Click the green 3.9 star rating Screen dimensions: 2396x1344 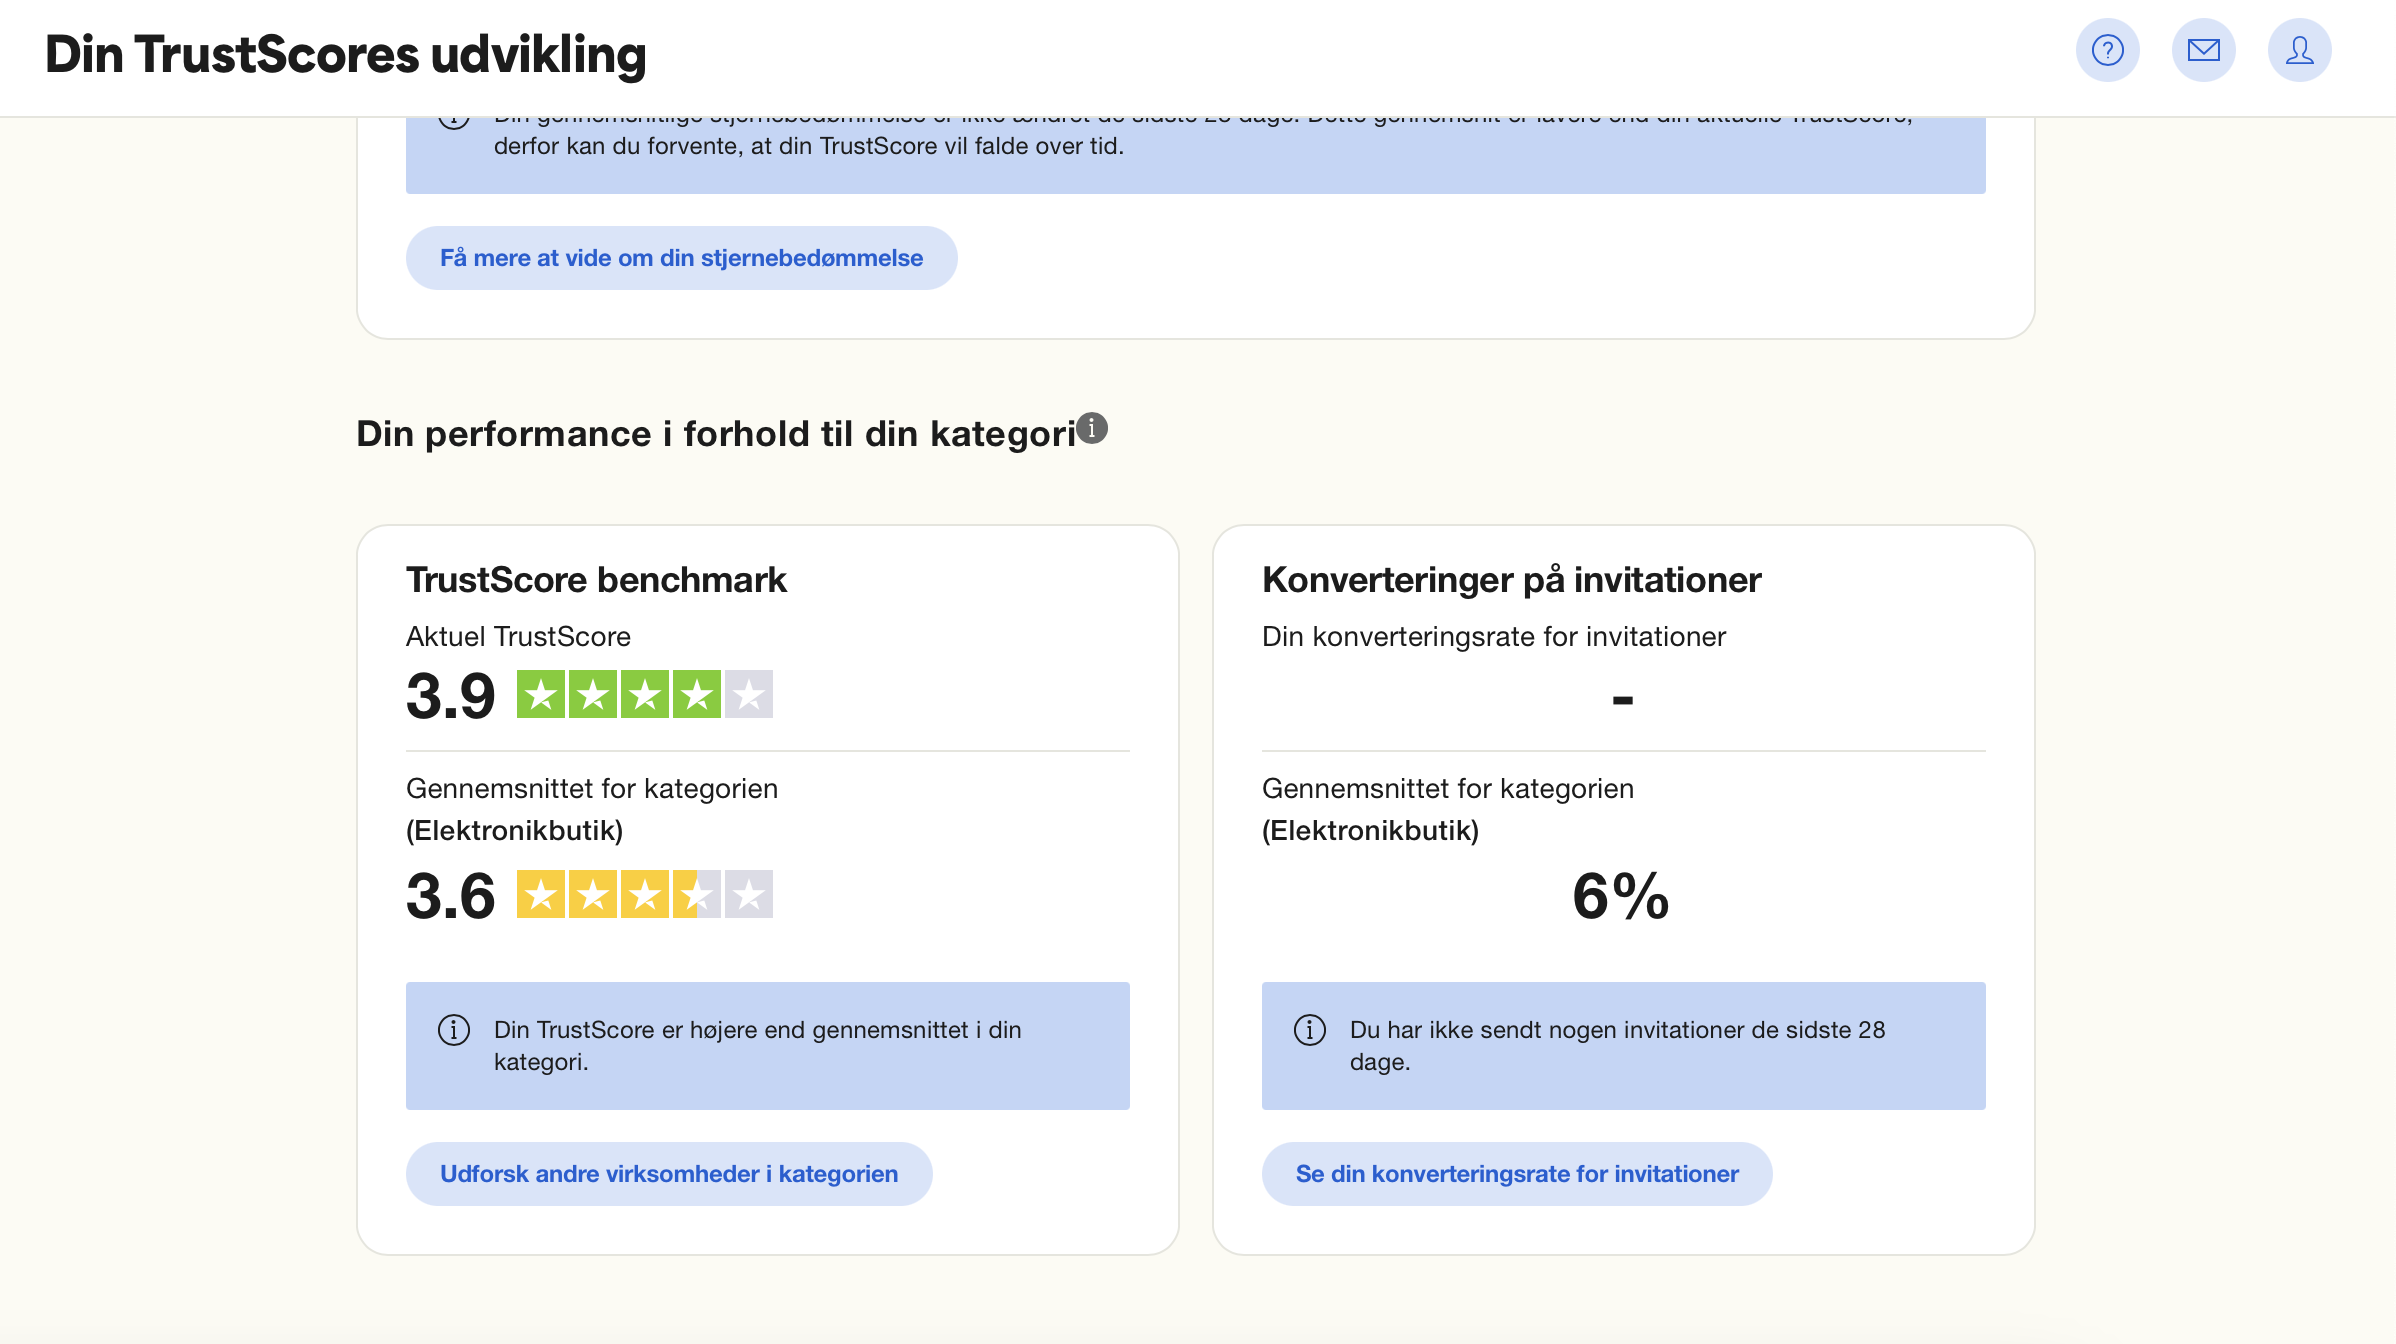(644, 695)
